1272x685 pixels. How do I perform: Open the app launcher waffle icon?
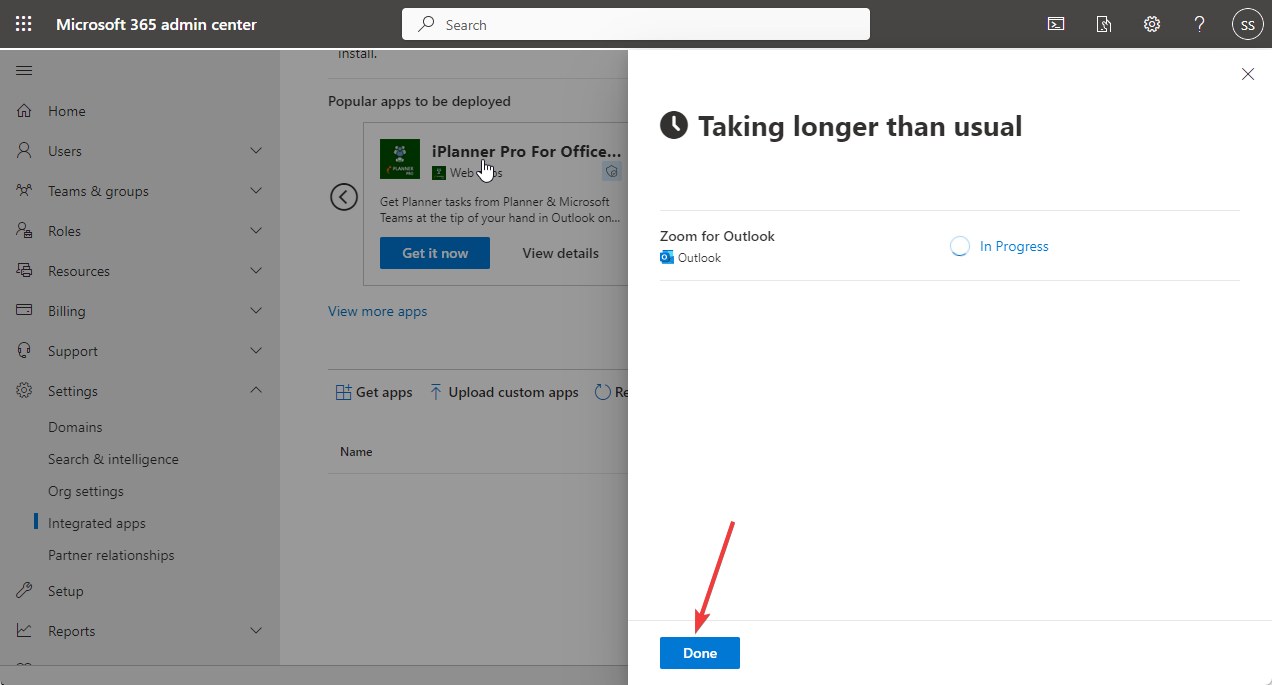[x=23, y=23]
